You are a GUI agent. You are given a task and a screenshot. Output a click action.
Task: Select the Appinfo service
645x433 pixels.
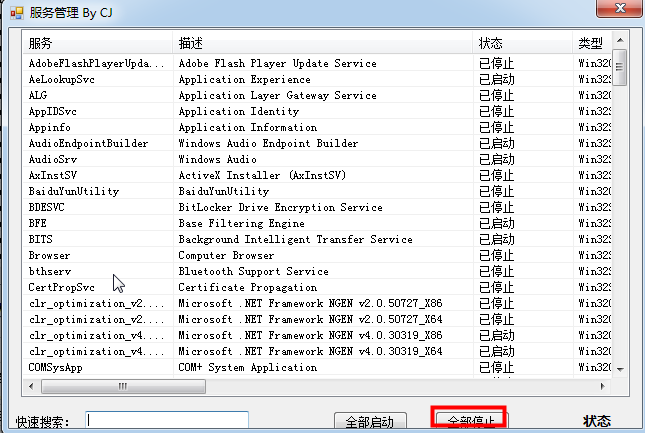point(49,127)
